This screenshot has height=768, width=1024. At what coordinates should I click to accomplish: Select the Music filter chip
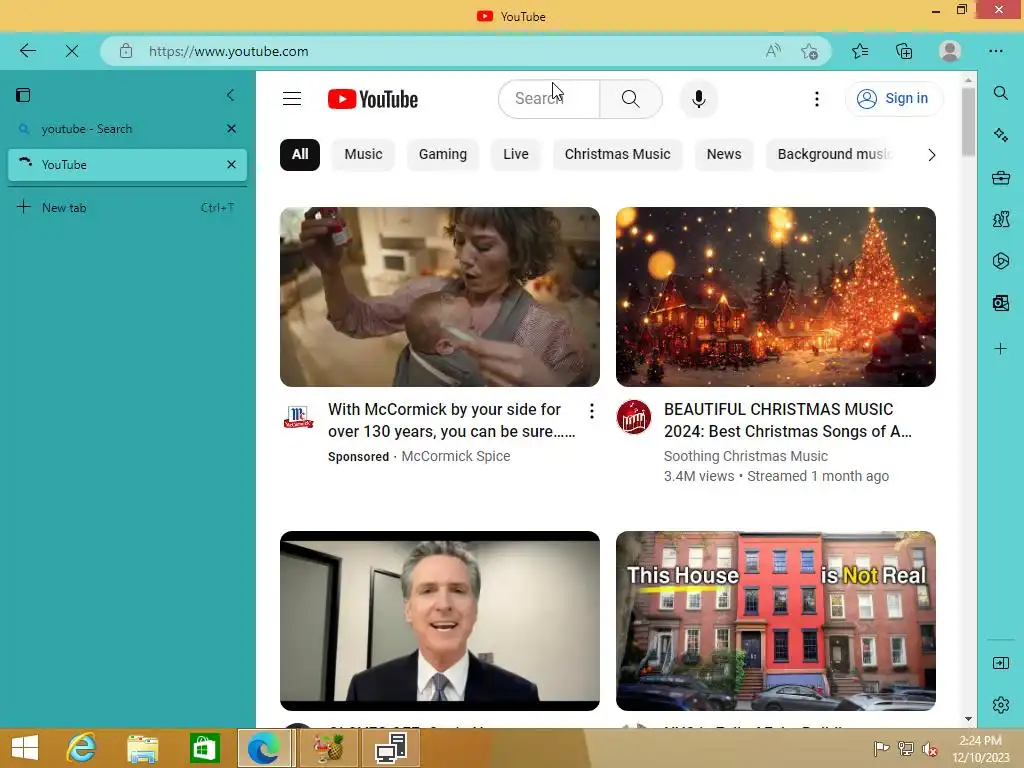click(x=363, y=155)
